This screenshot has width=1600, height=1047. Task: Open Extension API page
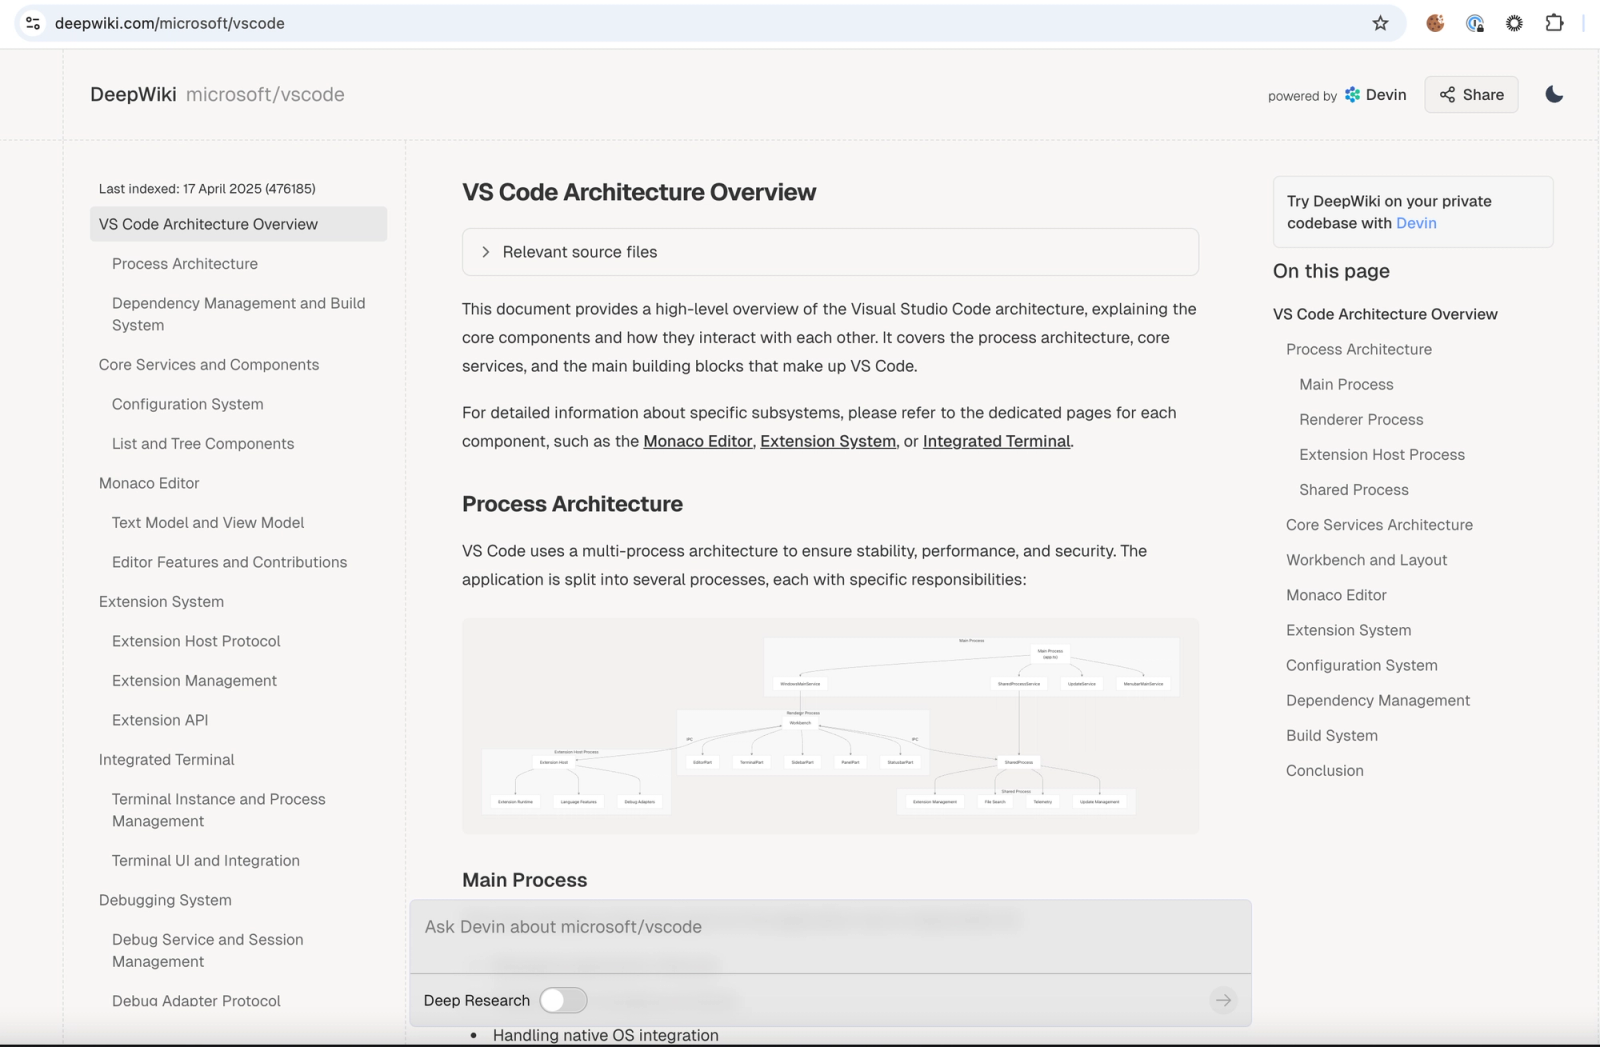pyautogui.click(x=160, y=720)
